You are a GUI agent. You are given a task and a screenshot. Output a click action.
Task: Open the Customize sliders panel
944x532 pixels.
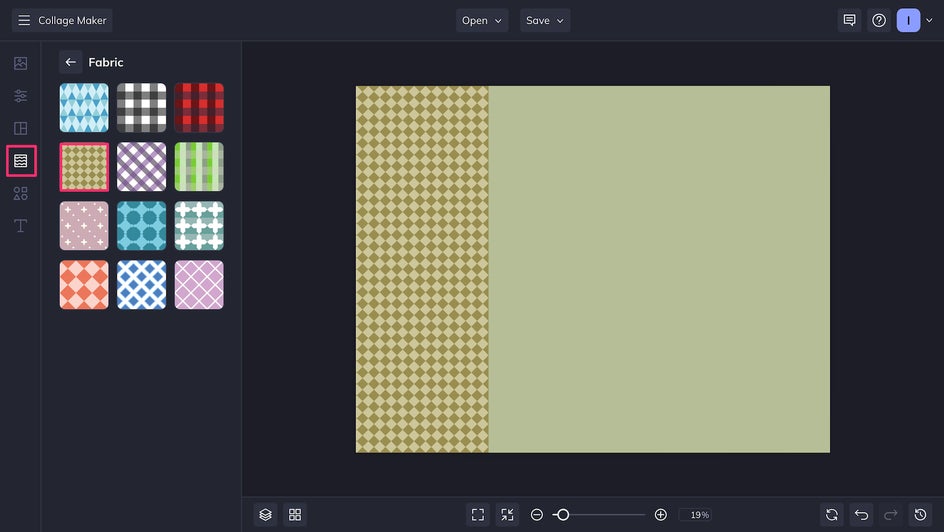pos(20,96)
